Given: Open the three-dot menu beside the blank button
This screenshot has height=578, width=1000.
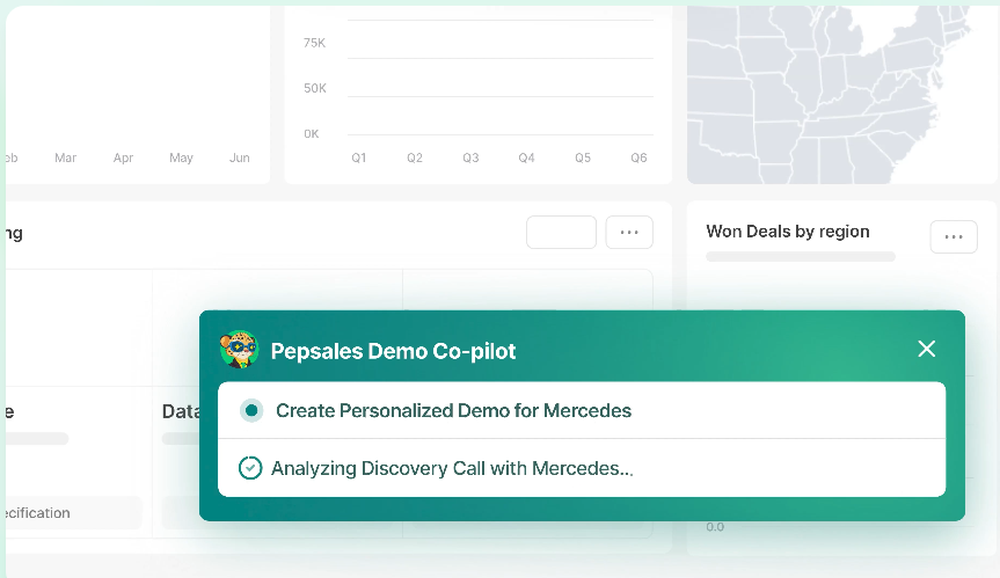Looking at the screenshot, I should point(629,232).
